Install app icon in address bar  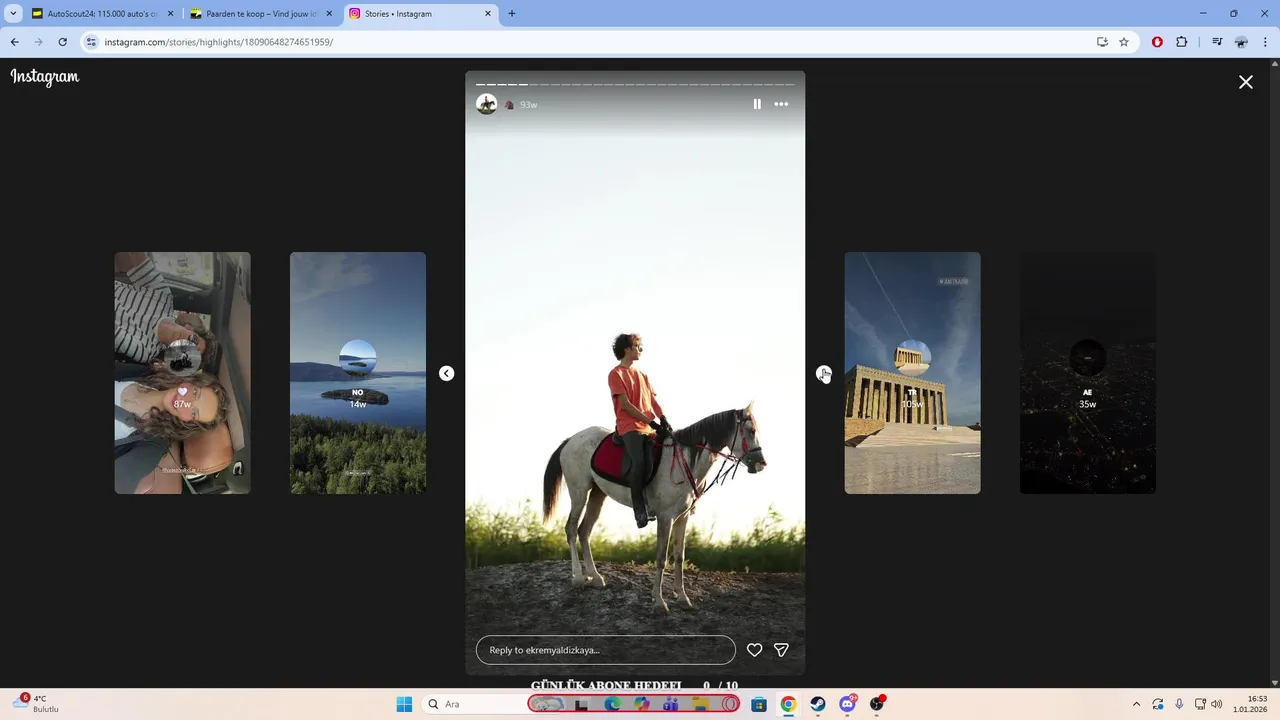point(1102,42)
